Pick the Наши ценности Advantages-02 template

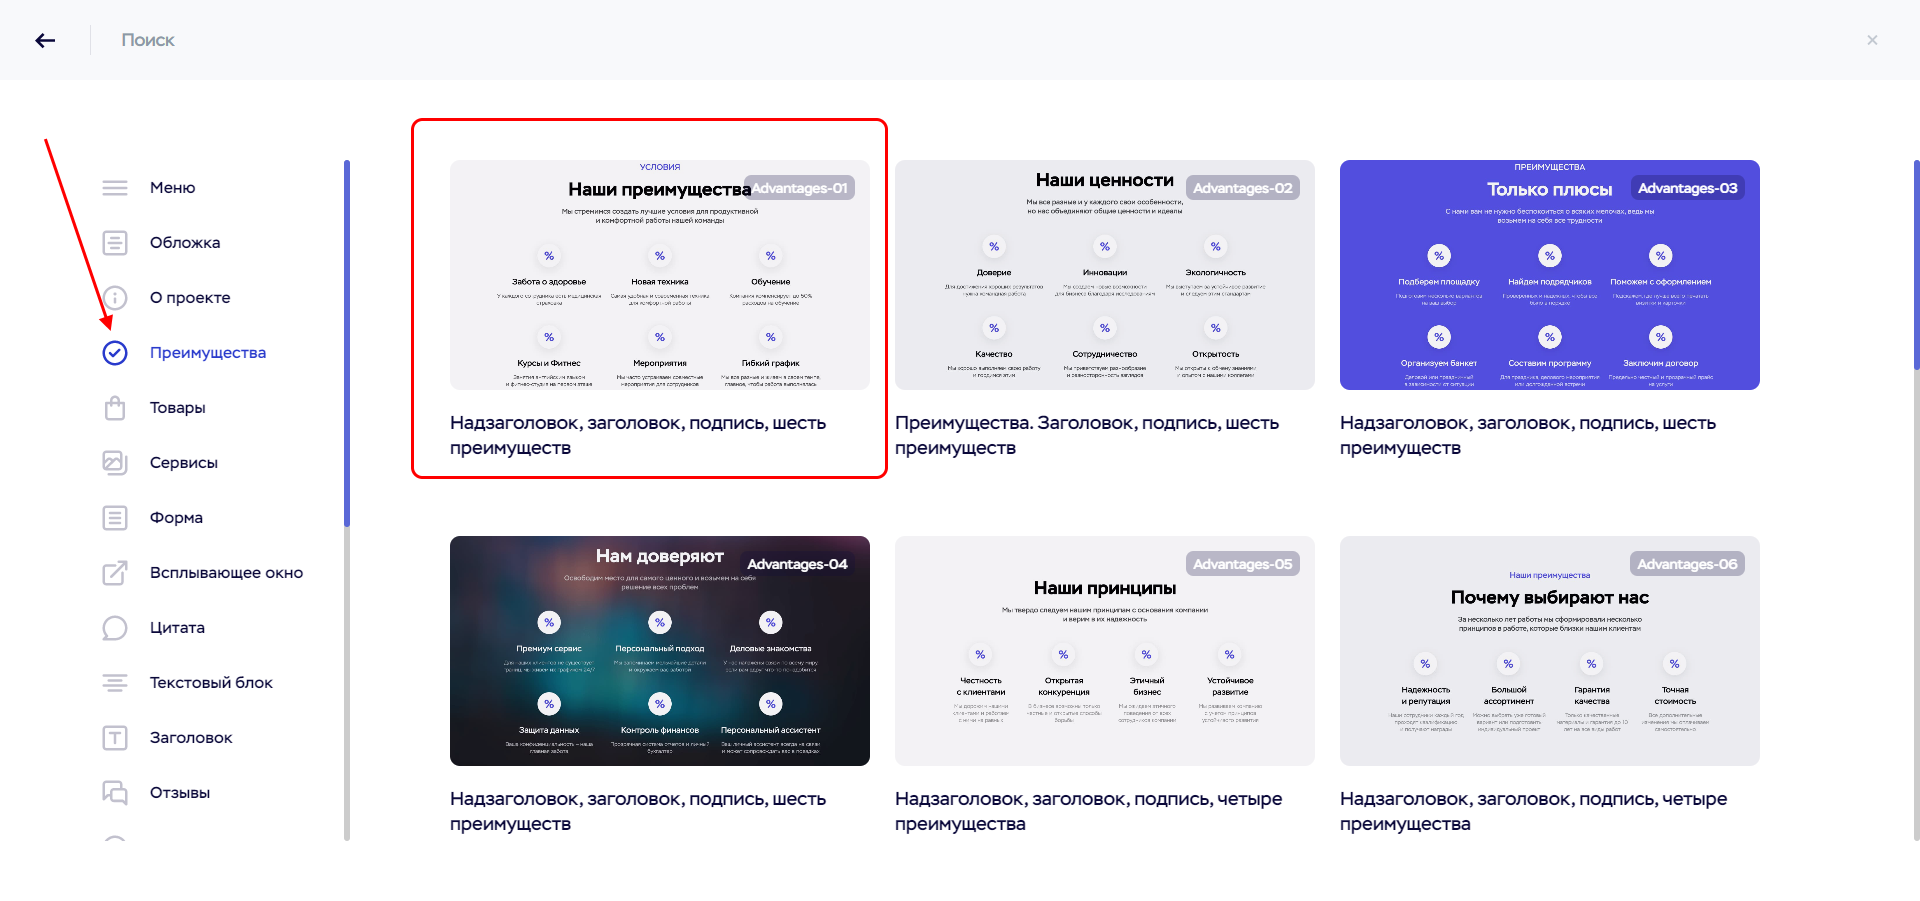(x=1105, y=275)
